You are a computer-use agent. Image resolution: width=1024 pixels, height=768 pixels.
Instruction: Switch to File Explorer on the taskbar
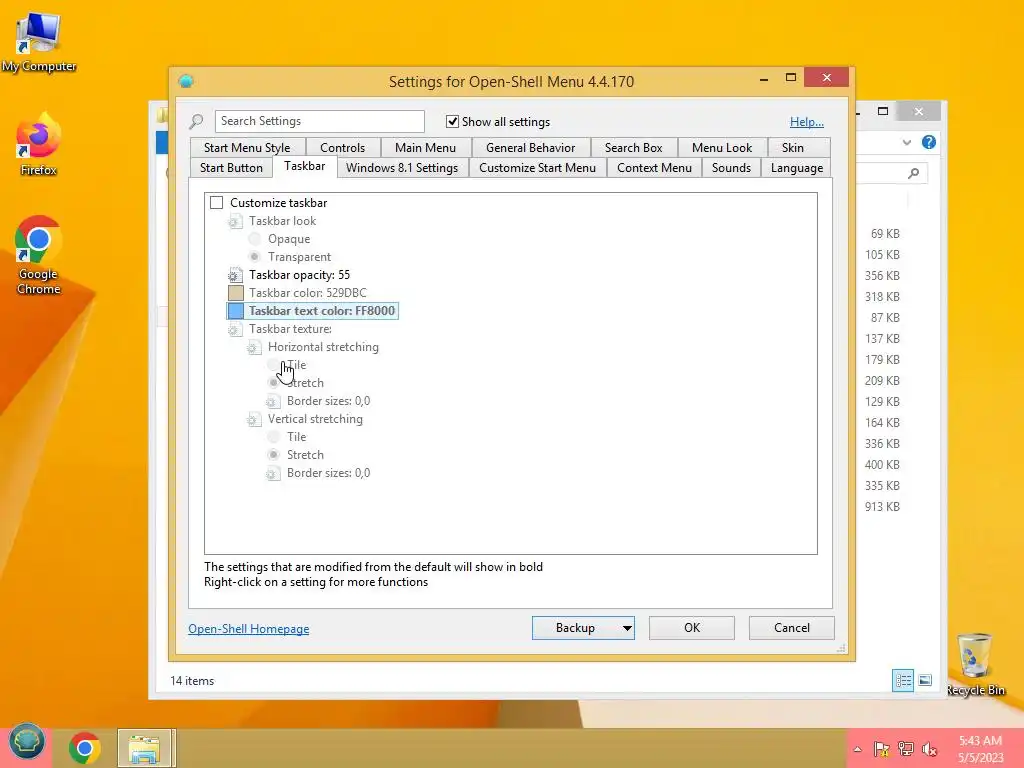pos(146,748)
